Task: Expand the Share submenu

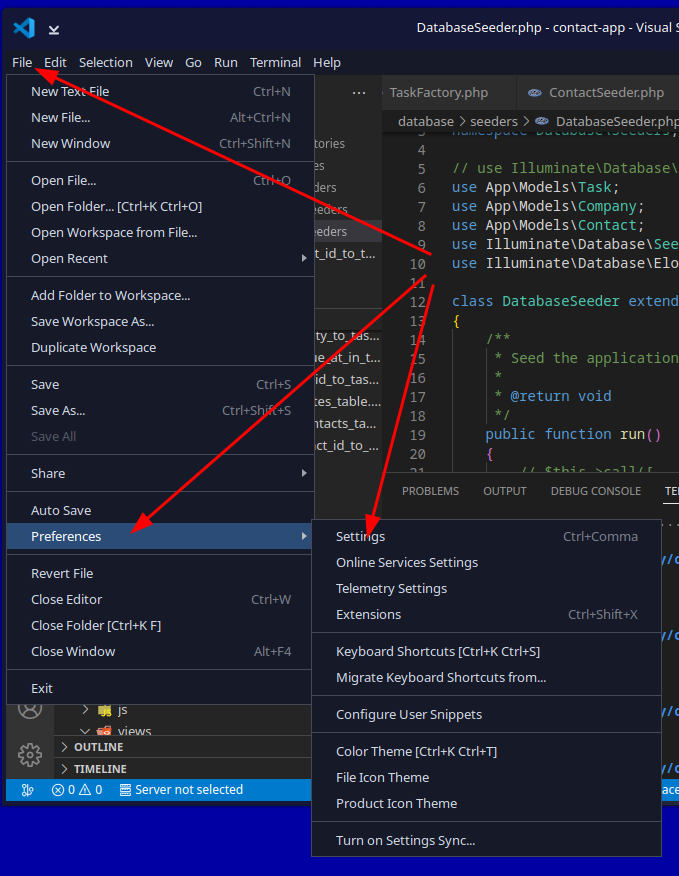Action: tap(159, 473)
